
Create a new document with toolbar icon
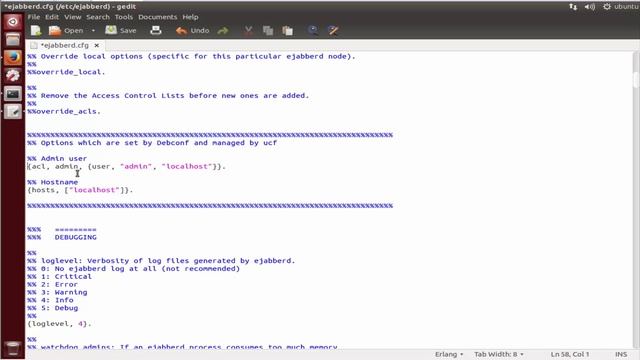(x=36, y=31)
